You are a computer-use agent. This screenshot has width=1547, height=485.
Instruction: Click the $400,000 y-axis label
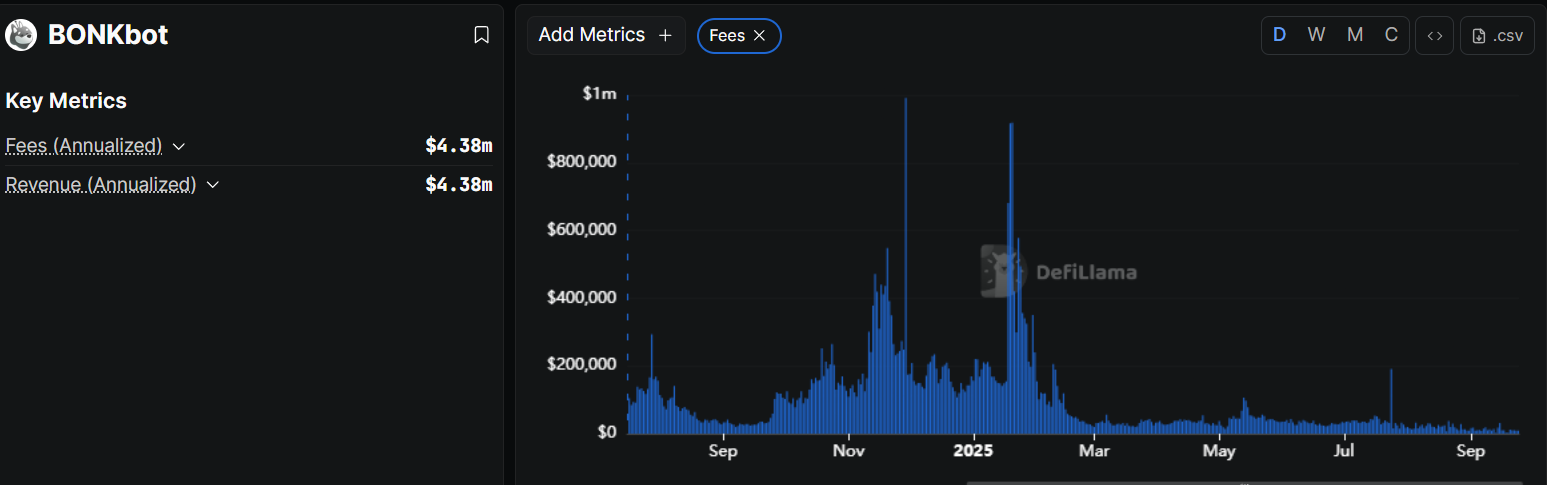(x=583, y=297)
